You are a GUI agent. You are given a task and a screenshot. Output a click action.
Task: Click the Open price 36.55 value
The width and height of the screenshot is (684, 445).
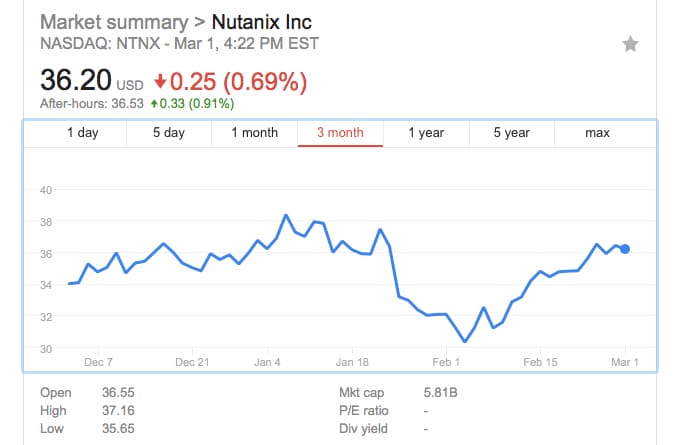pos(118,393)
